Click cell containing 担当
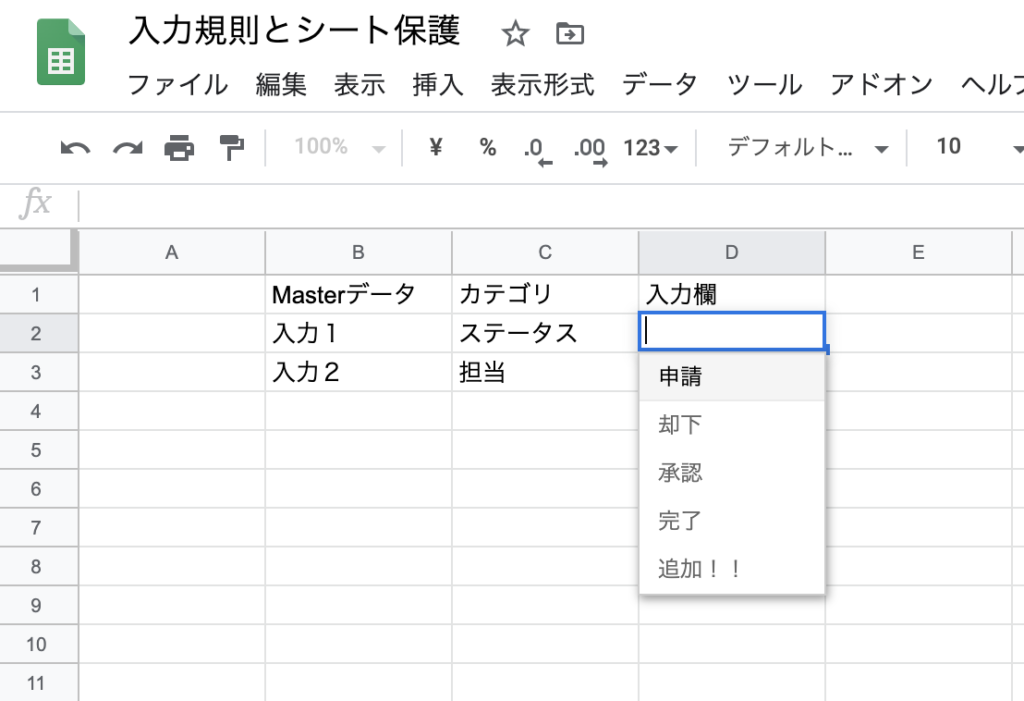 [x=545, y=372]
